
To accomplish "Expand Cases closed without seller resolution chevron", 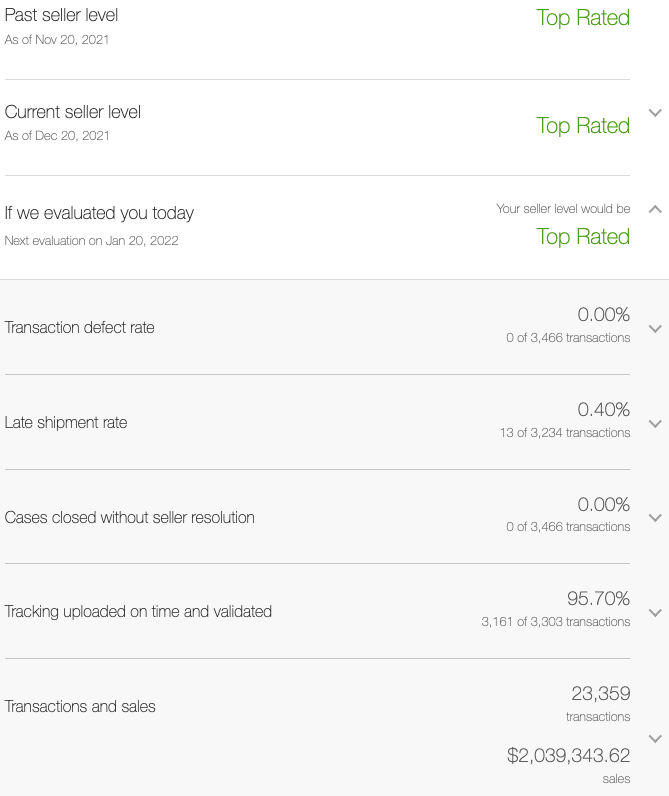I will 655,518.
